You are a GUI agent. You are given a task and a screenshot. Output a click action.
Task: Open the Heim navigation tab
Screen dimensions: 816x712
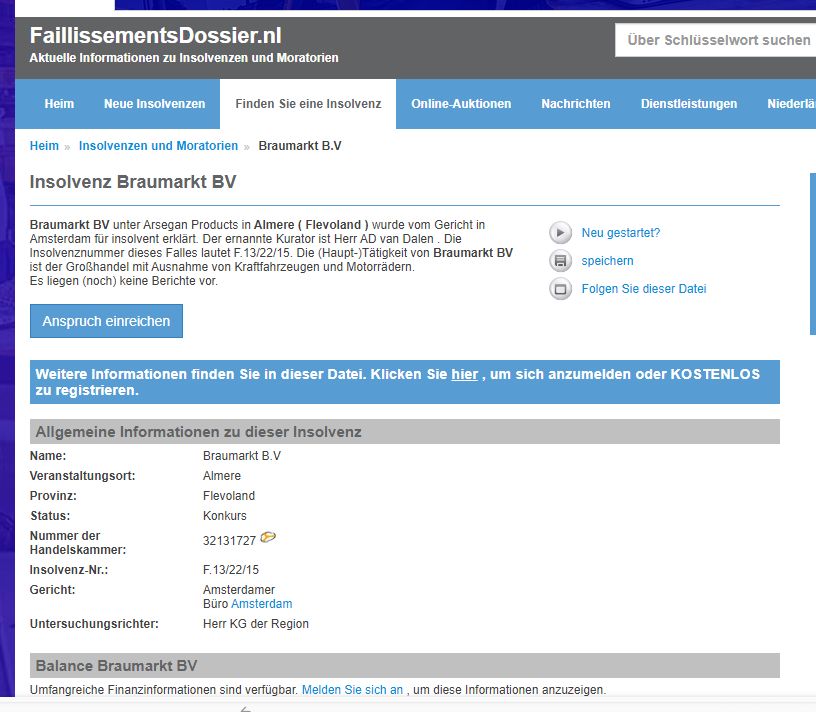tap(59, 104)
